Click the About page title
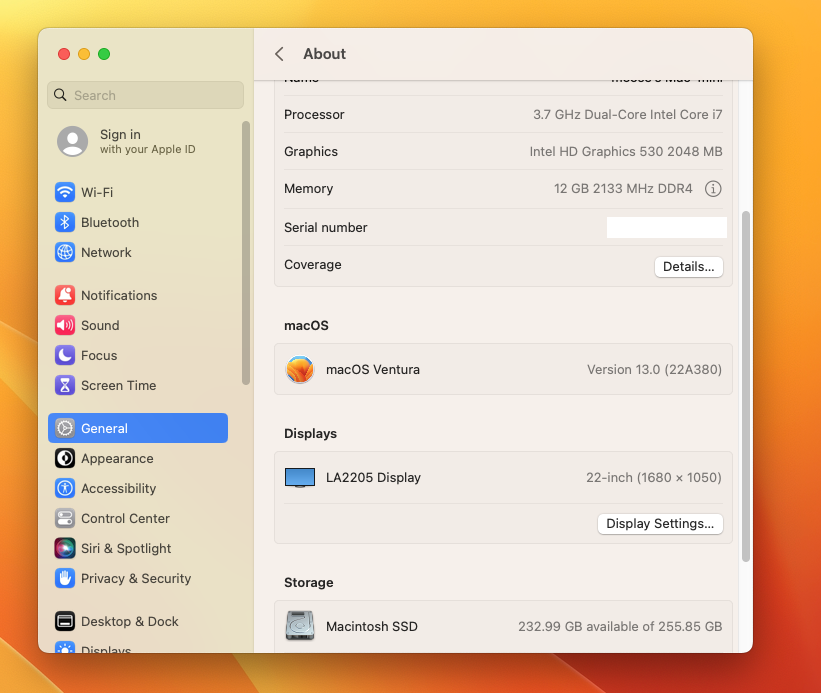This screenshot has width=821, height=693. (x=325, y=54)
